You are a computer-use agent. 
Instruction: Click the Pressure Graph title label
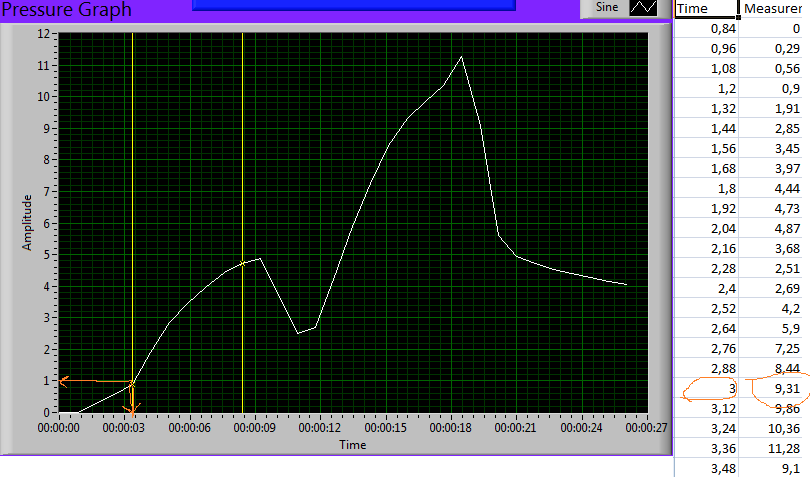(x=67, y=9)
